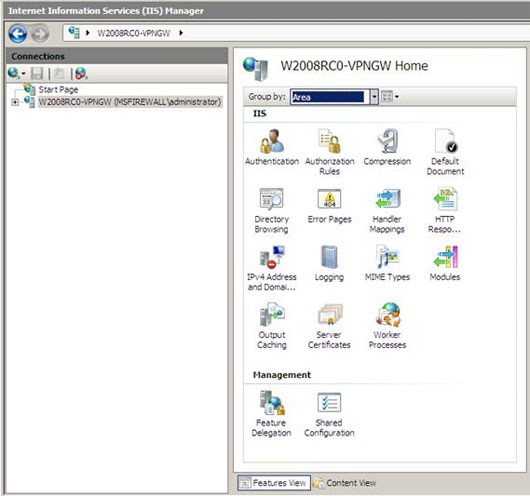This screenshot has height=496, width=530.
Task: Open the Compression feature
Action: coord(387,147)
